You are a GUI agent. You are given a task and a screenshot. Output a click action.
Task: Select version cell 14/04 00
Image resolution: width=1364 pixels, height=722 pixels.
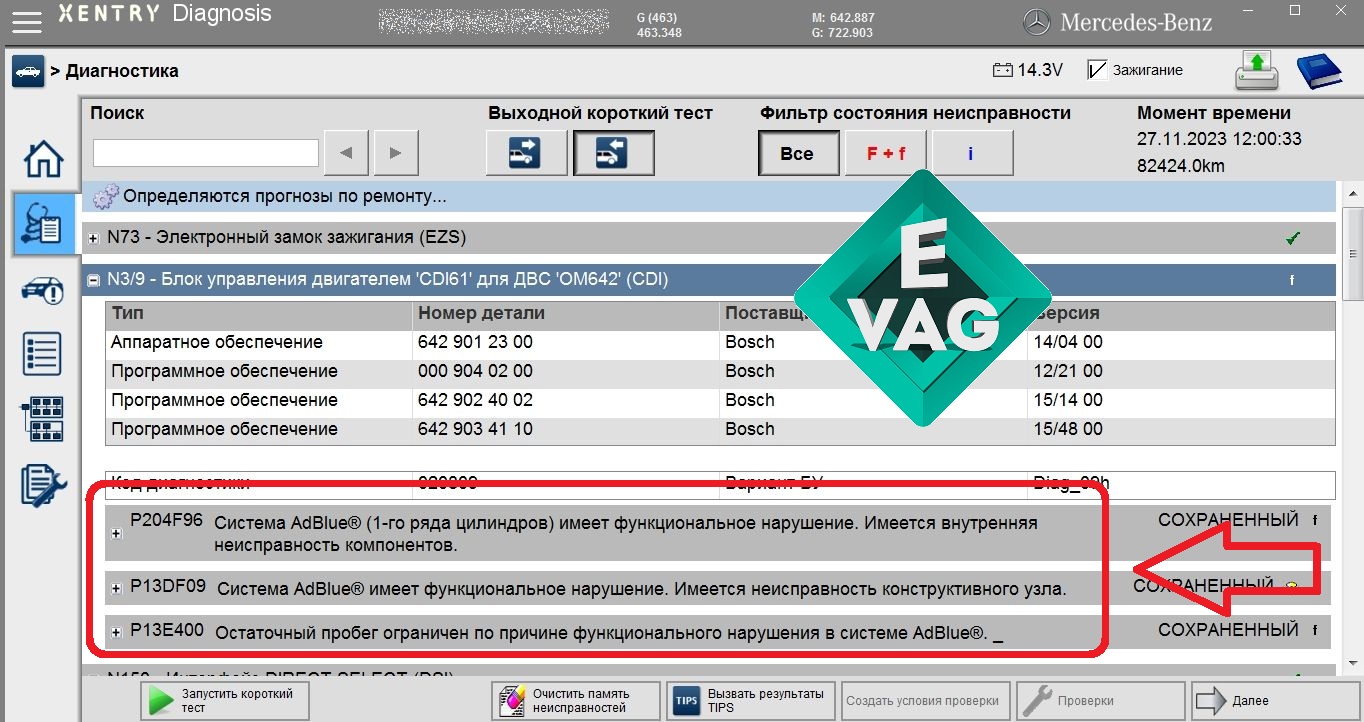click(x=1068, y=342)
